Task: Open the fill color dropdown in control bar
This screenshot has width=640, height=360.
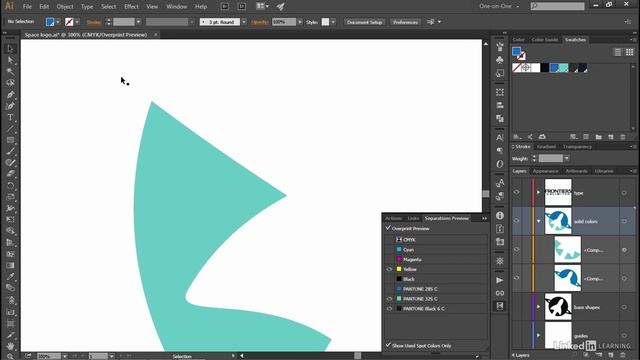Action: [x=58, y=22]
